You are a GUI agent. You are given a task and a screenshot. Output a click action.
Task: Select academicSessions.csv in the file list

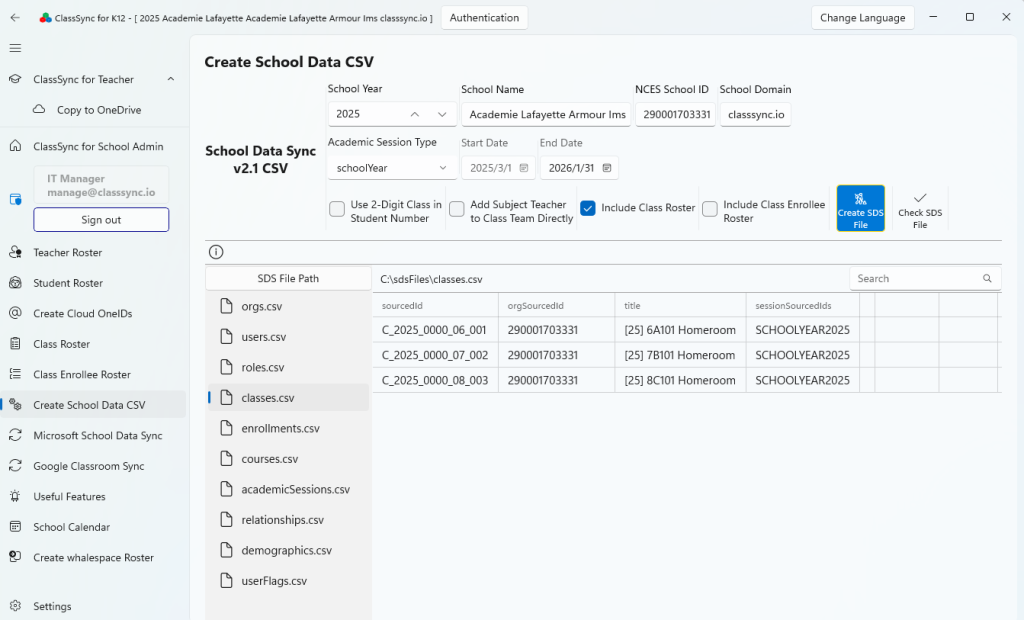pyautogui.click(x=288, y=489)
